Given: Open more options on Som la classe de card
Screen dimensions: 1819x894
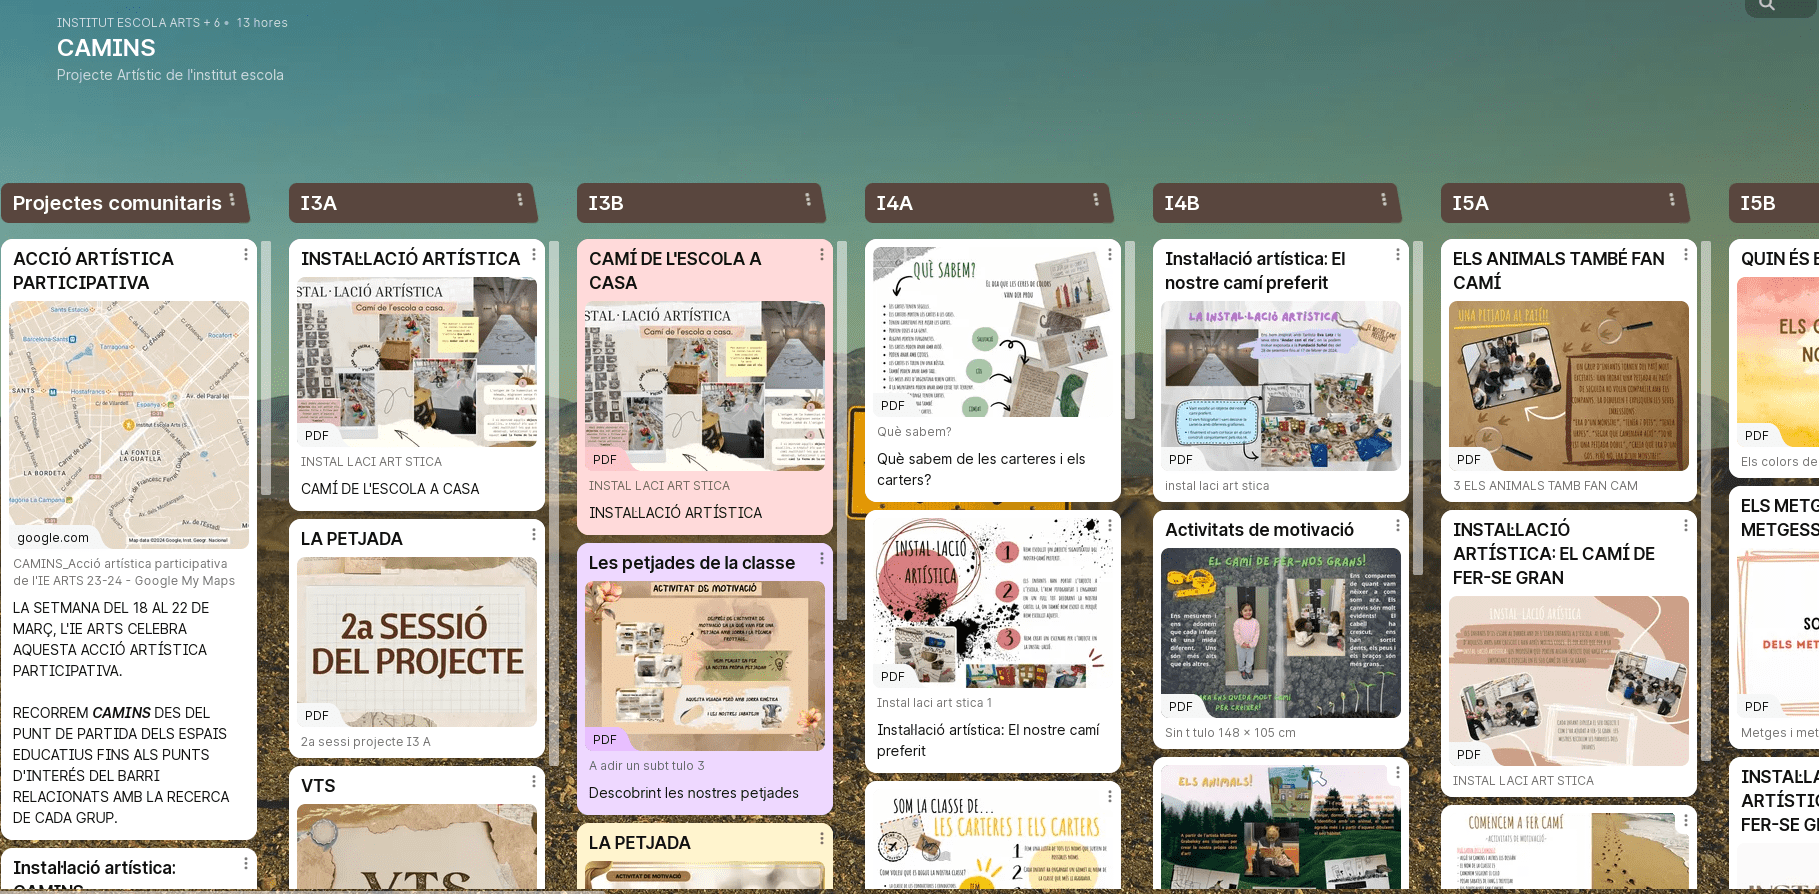Looking at the screenshot, I should (x=1110, y=797).
